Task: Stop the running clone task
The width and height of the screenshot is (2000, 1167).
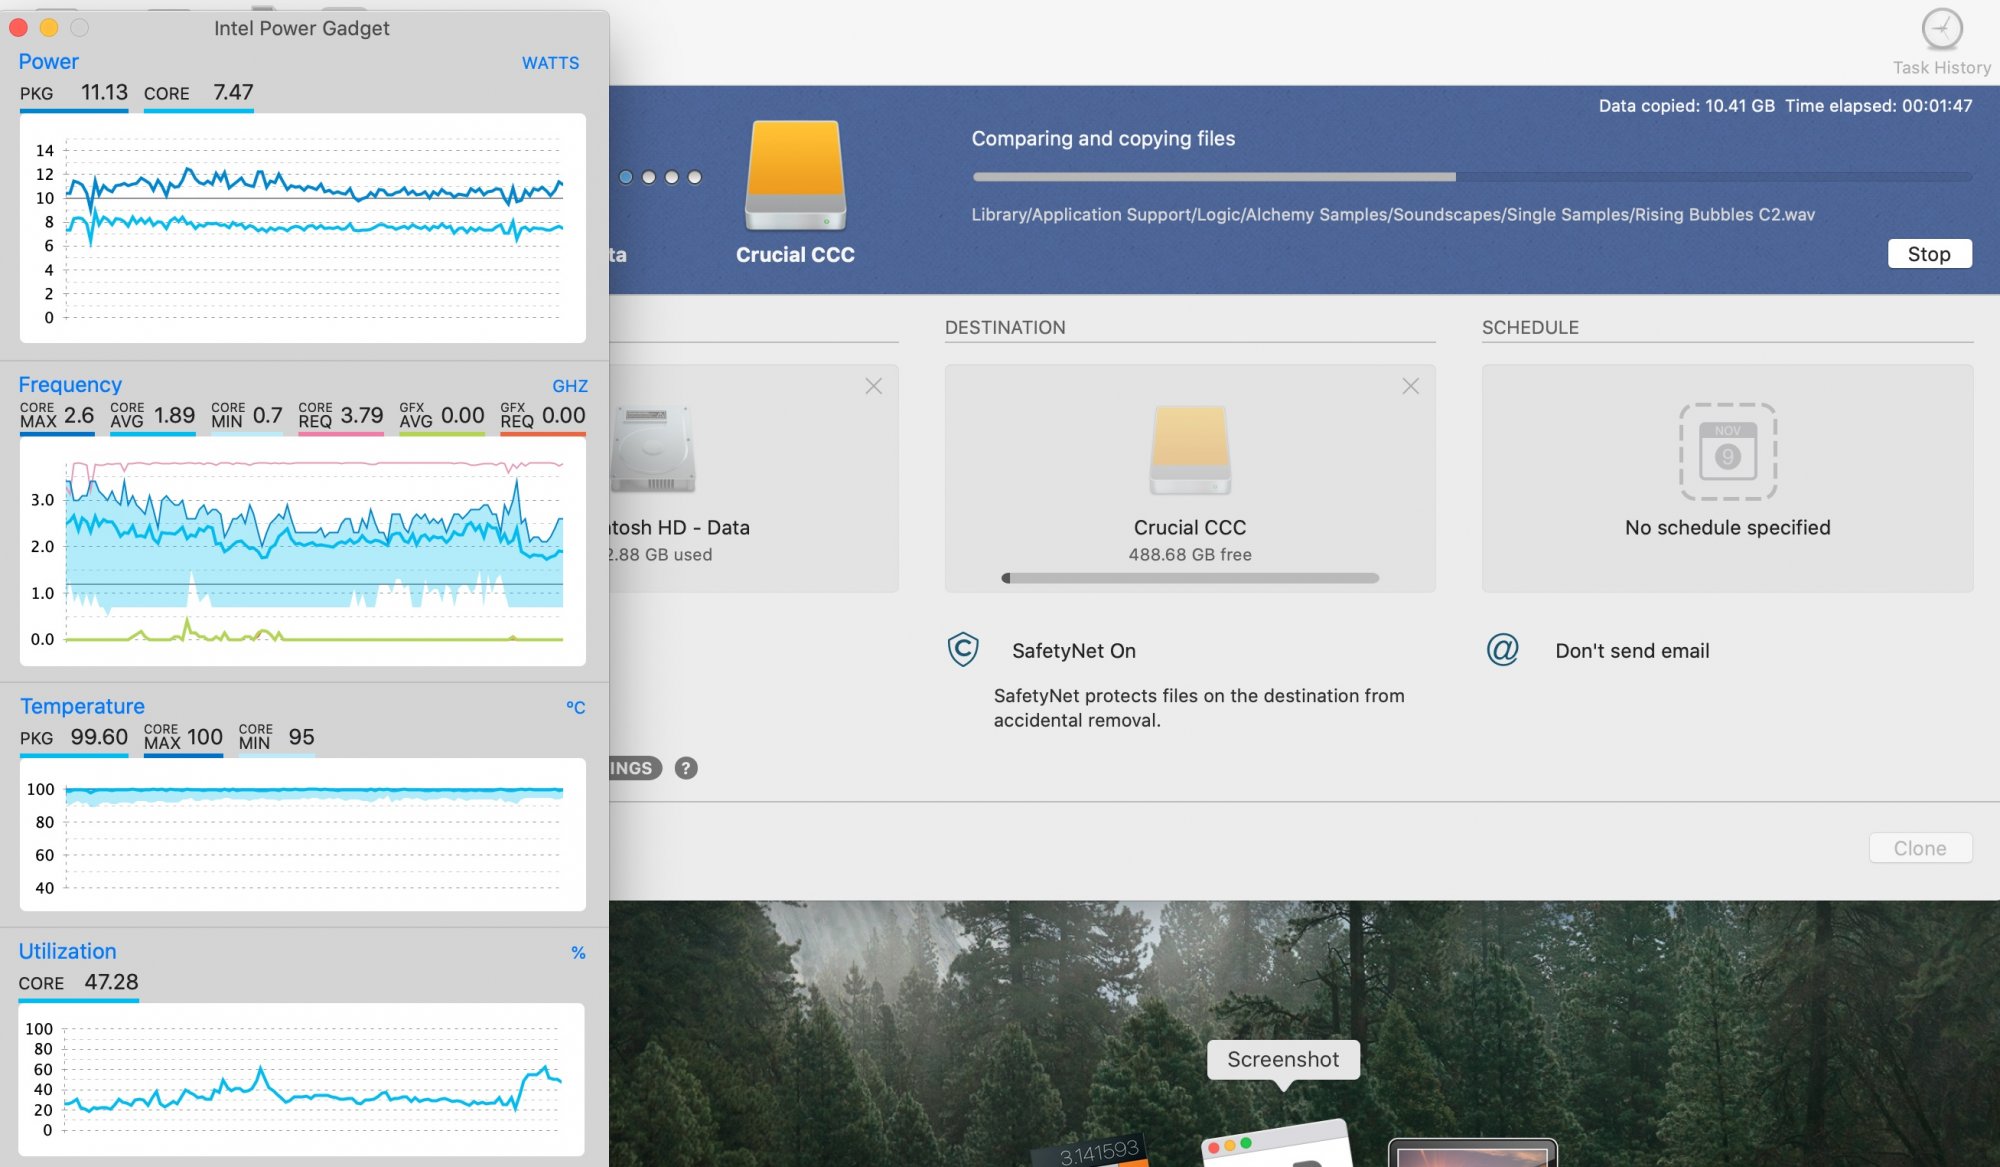Action: pos(1928,254)
